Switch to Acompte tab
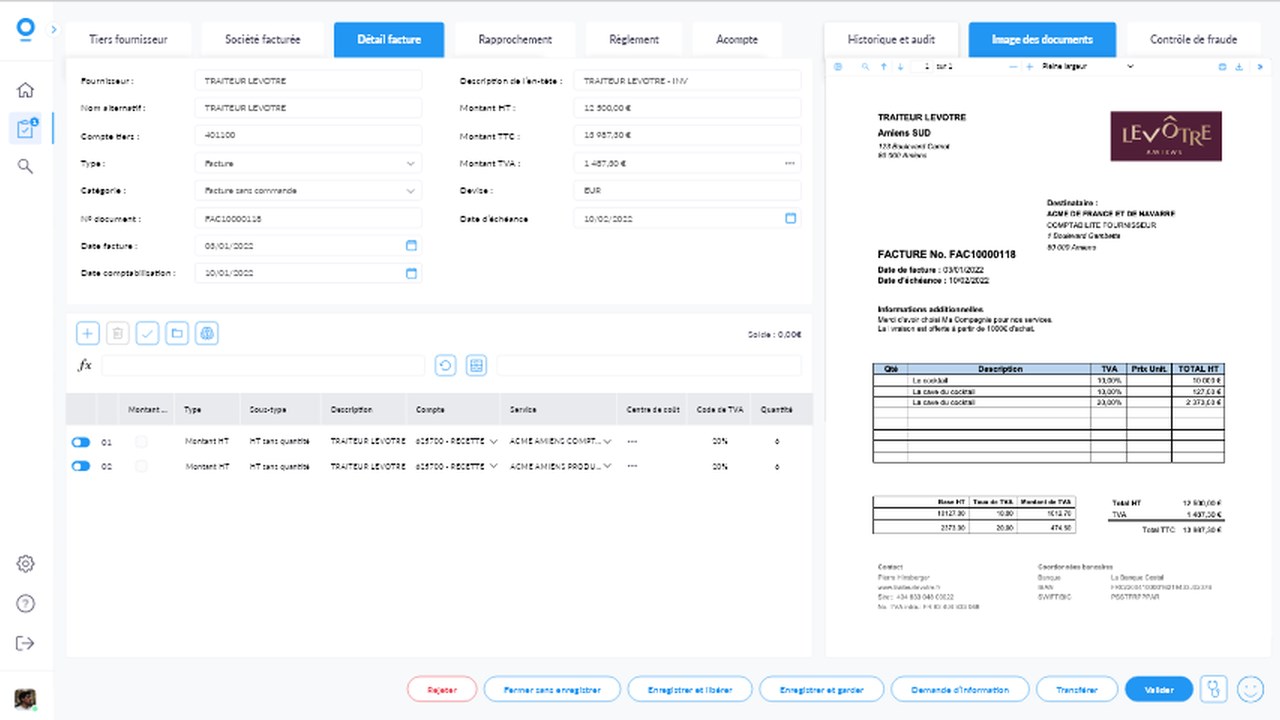Image resolution: width=1280 pixels, height=720 pixels. coord(737,40)
